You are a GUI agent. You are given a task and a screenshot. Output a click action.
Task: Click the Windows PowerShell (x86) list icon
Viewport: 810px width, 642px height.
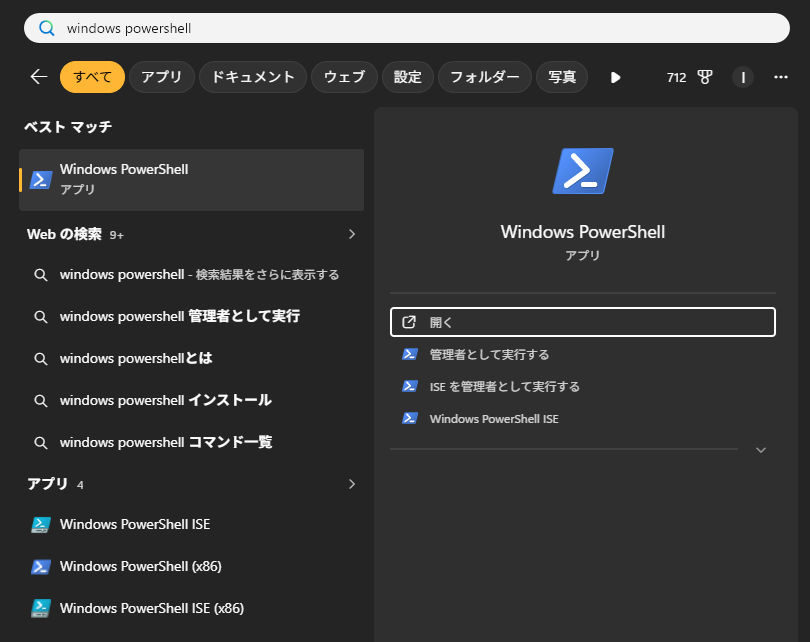pyautogui.click(x=41, y=567)
